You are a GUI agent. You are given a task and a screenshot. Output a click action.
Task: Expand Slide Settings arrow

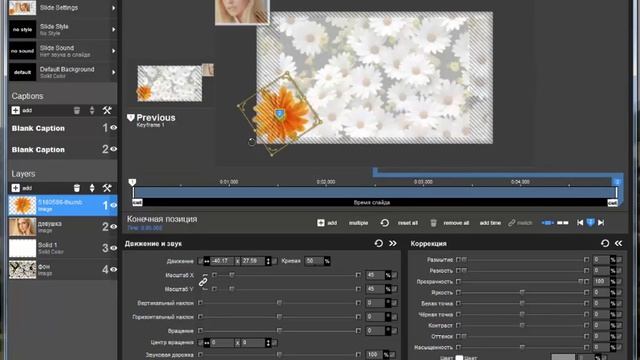coord(113,8)
